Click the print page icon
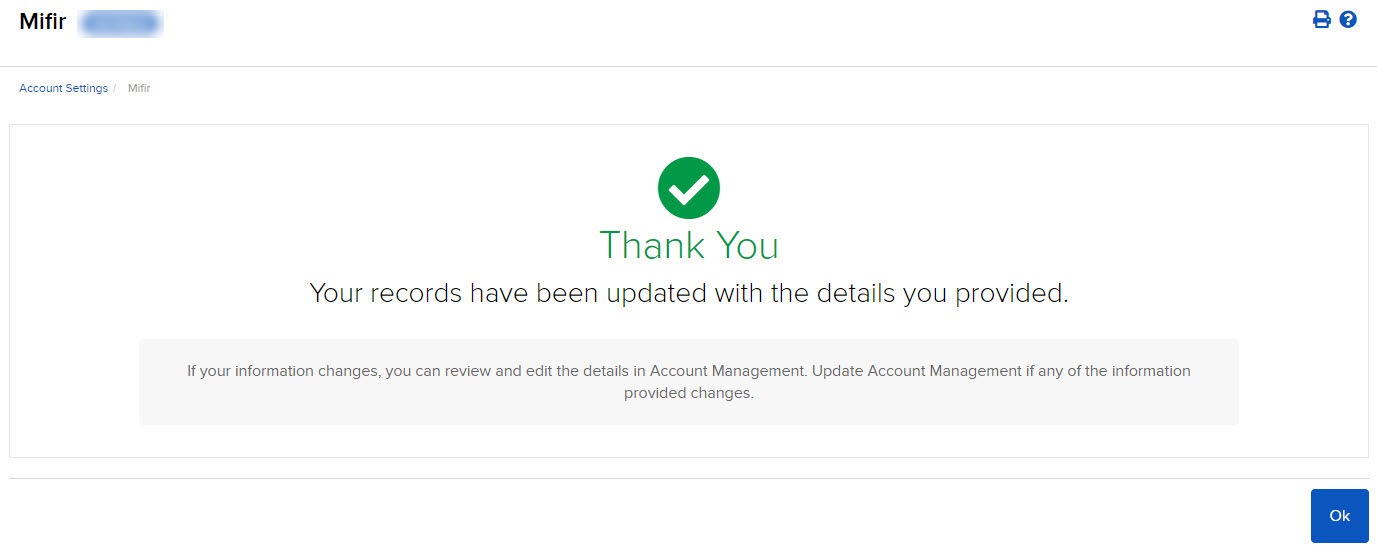Image resolution: width=1377 pixels, height=552 pixels. [x=1321, y=20]
